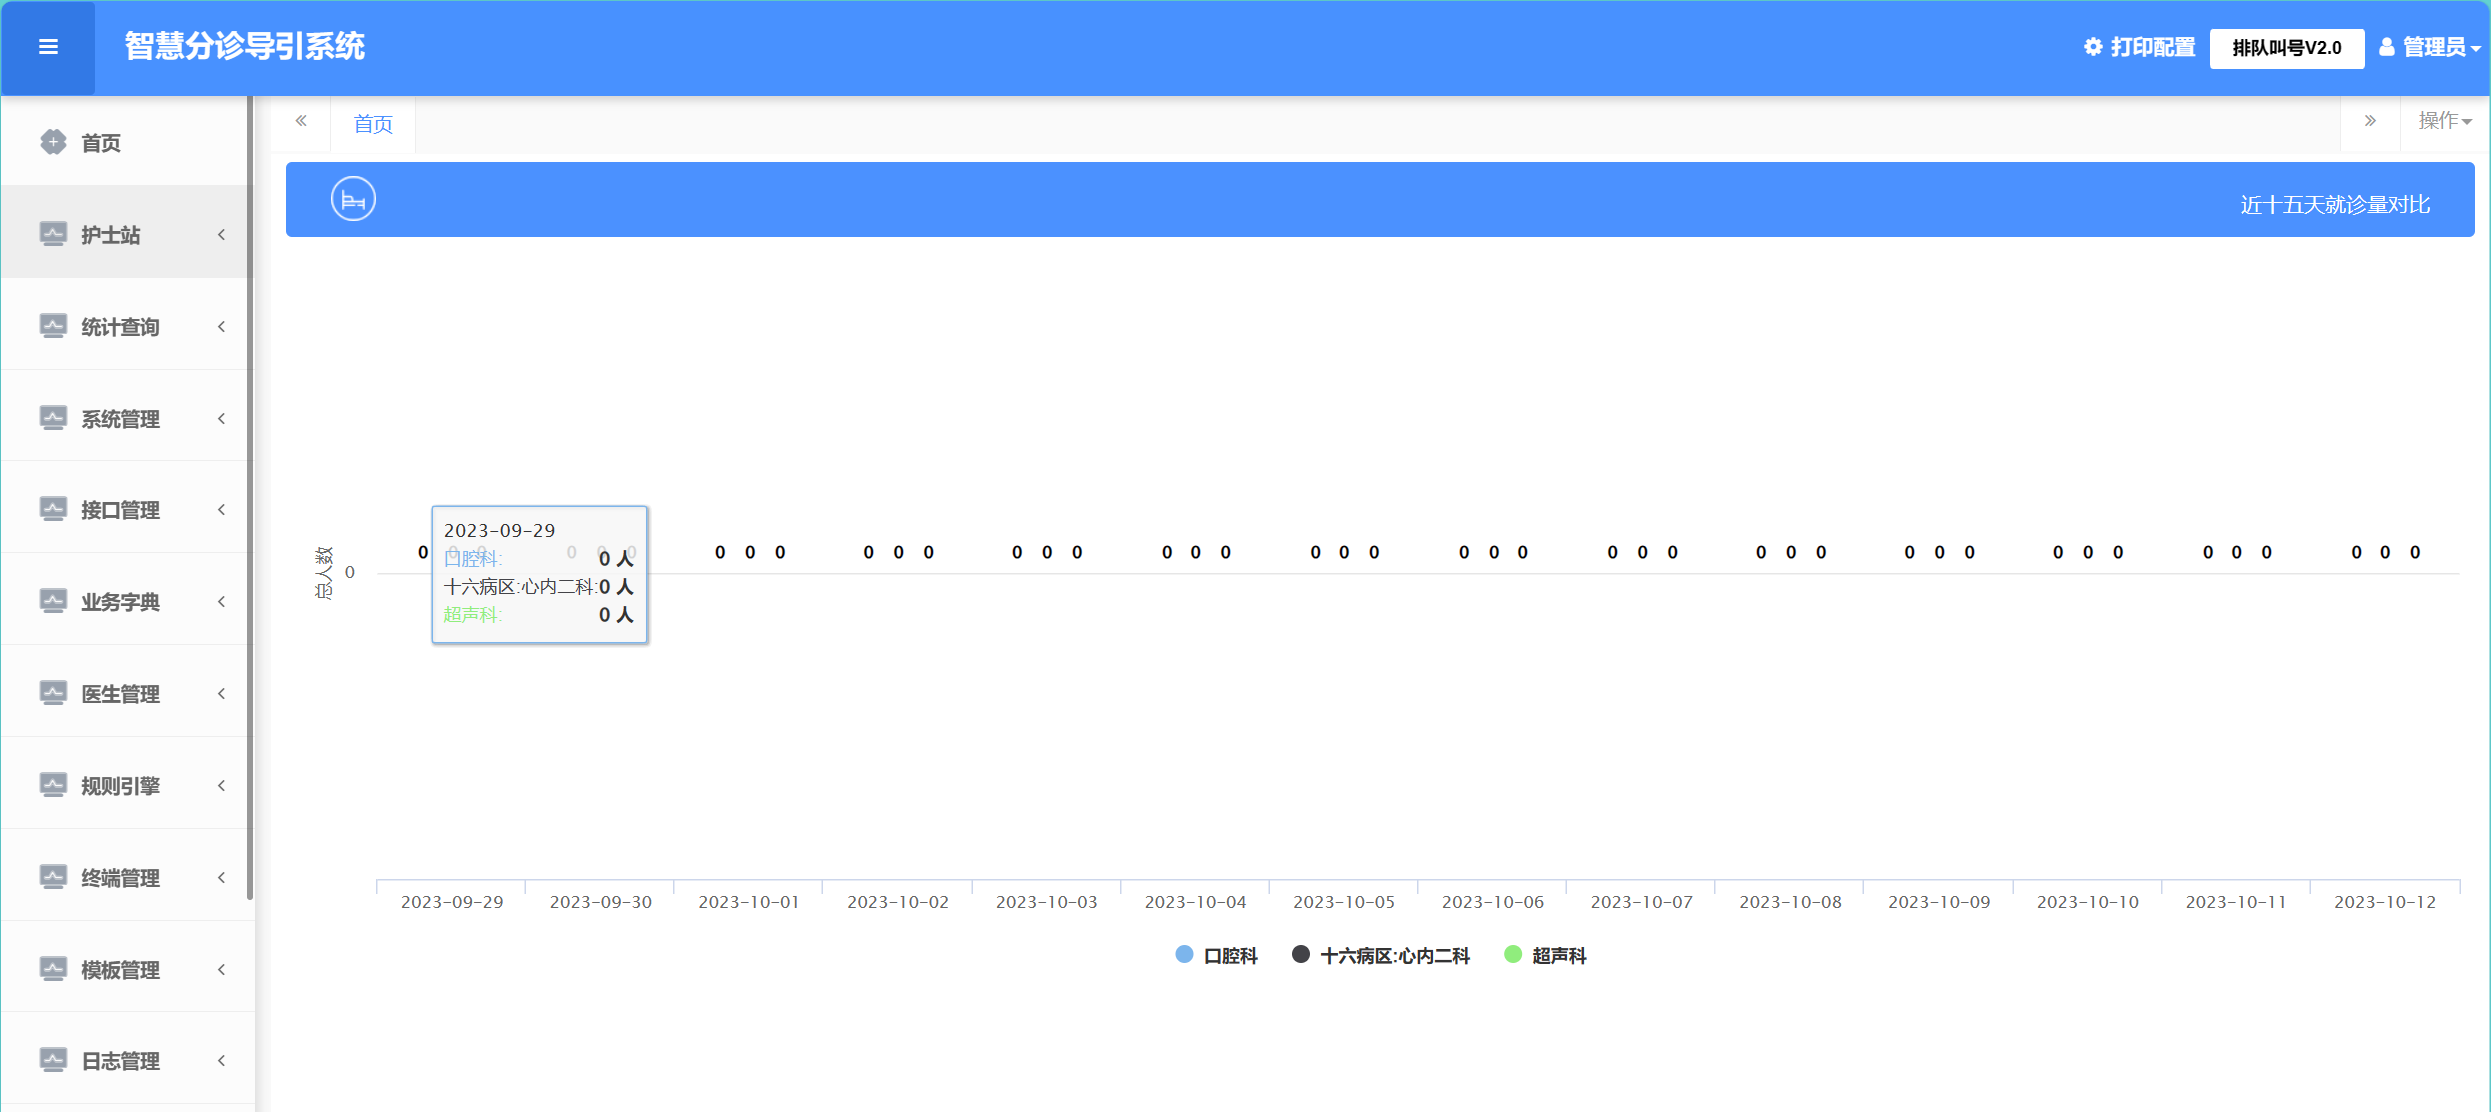Select 医生管理 menu item
Screen dimensions: 2491x1112
pos(126,693)
